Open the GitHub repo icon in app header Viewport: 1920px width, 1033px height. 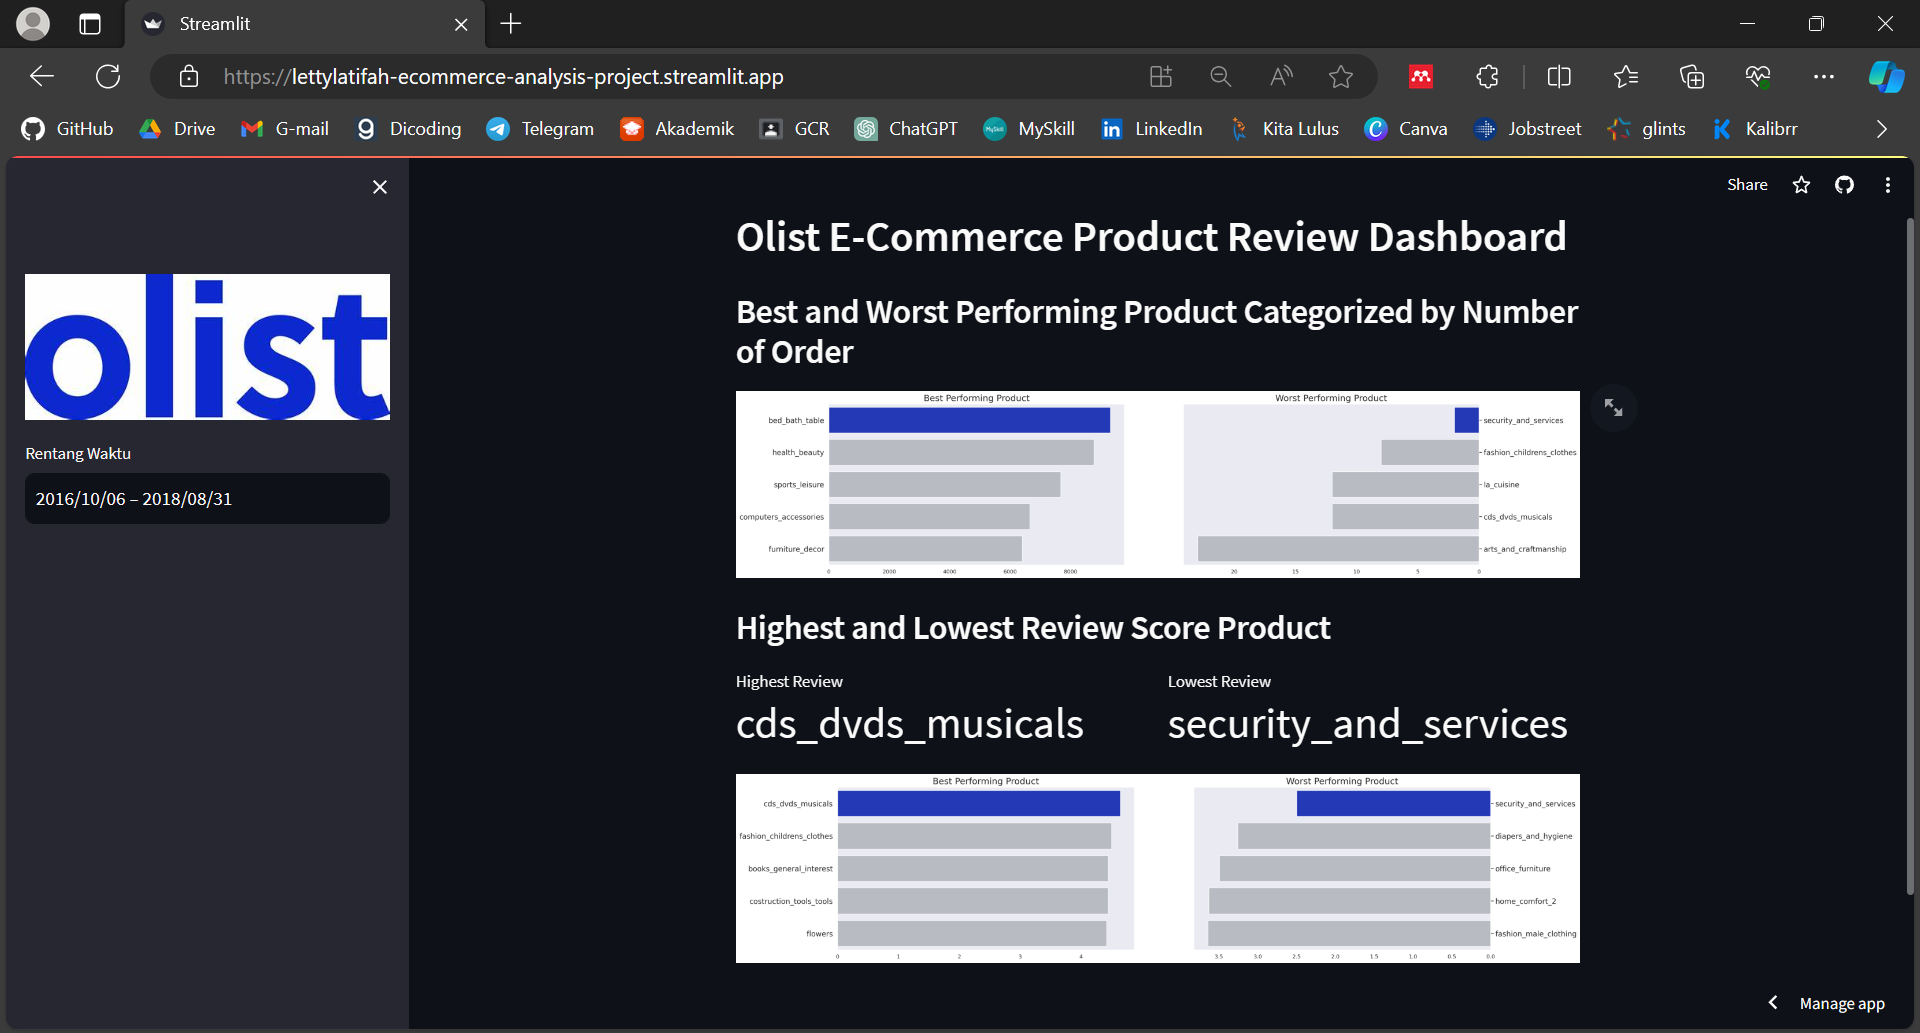click(1844, 185)
